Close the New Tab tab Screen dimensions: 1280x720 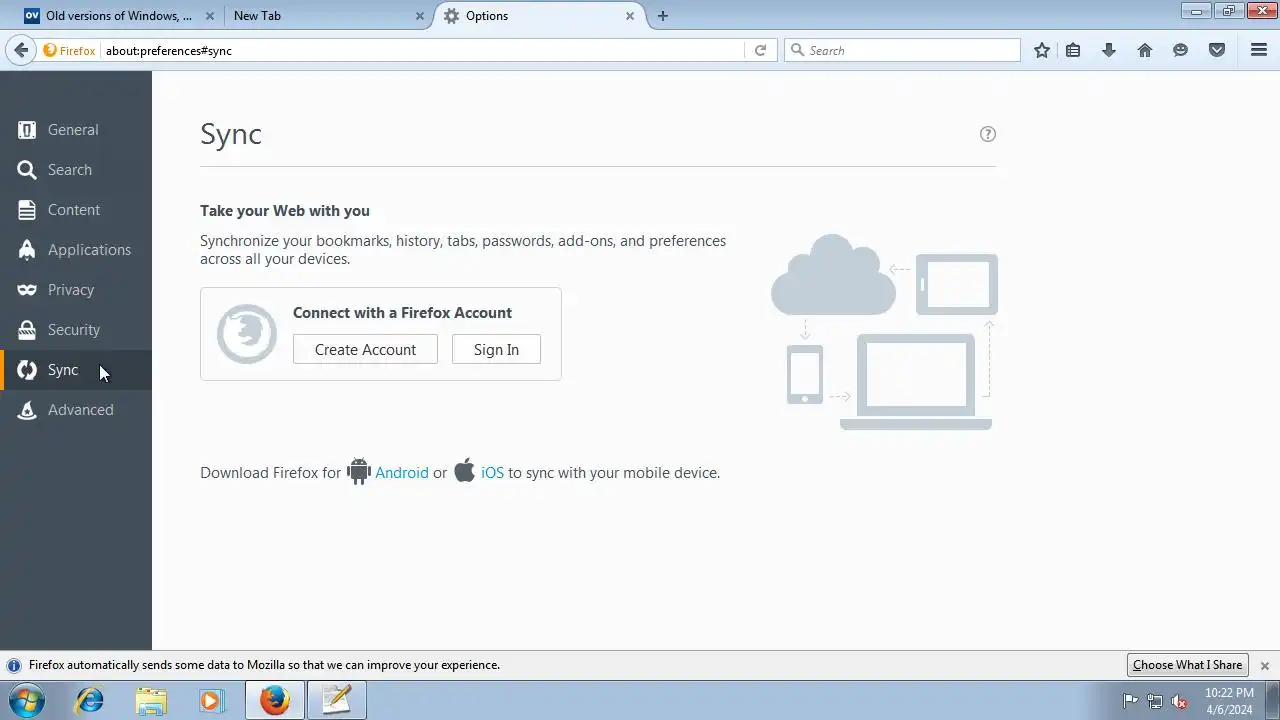(x=420, y=16)
